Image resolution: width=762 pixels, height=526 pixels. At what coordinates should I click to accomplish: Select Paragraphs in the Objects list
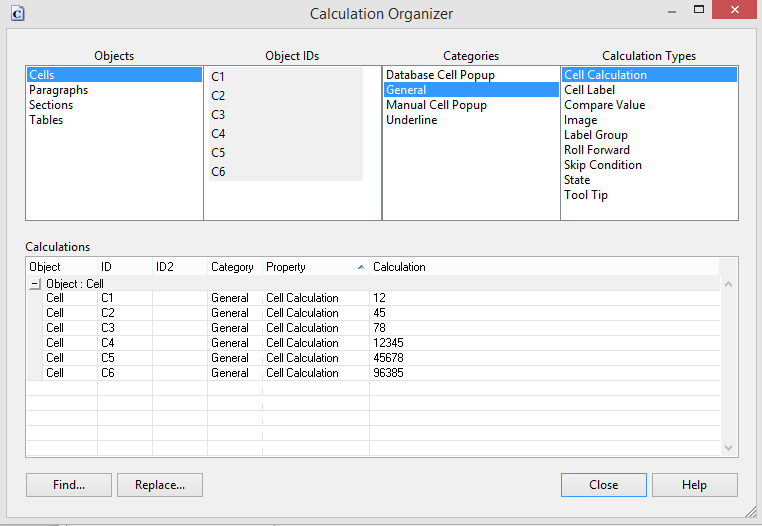tap(58, 90)
